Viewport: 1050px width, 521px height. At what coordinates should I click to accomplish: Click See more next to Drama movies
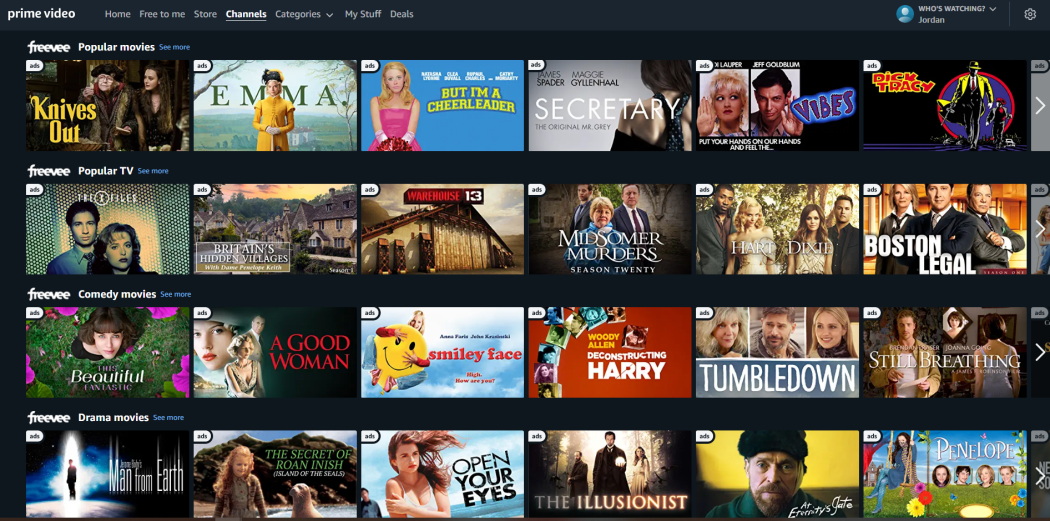coord(168,418)
